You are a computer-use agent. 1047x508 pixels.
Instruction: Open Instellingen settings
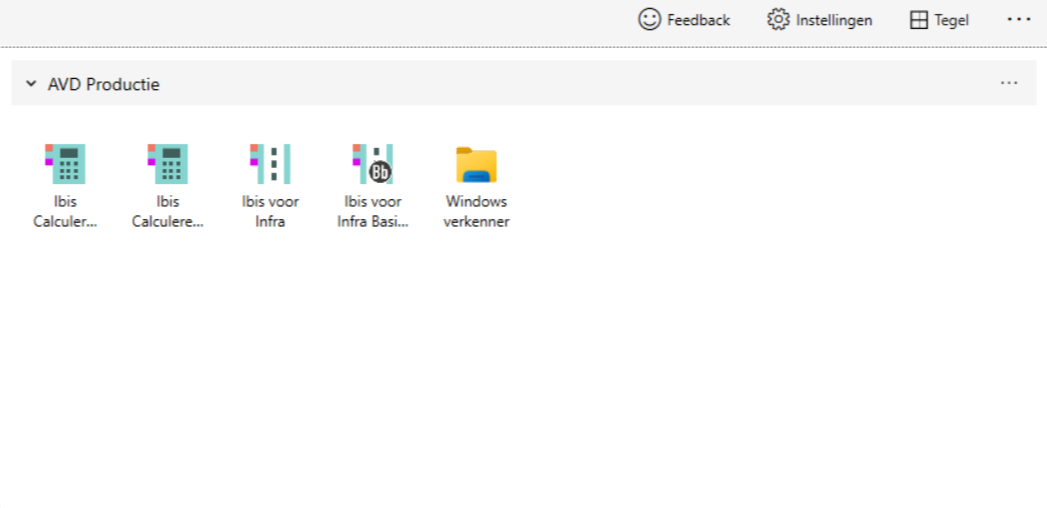coord(819,20)
